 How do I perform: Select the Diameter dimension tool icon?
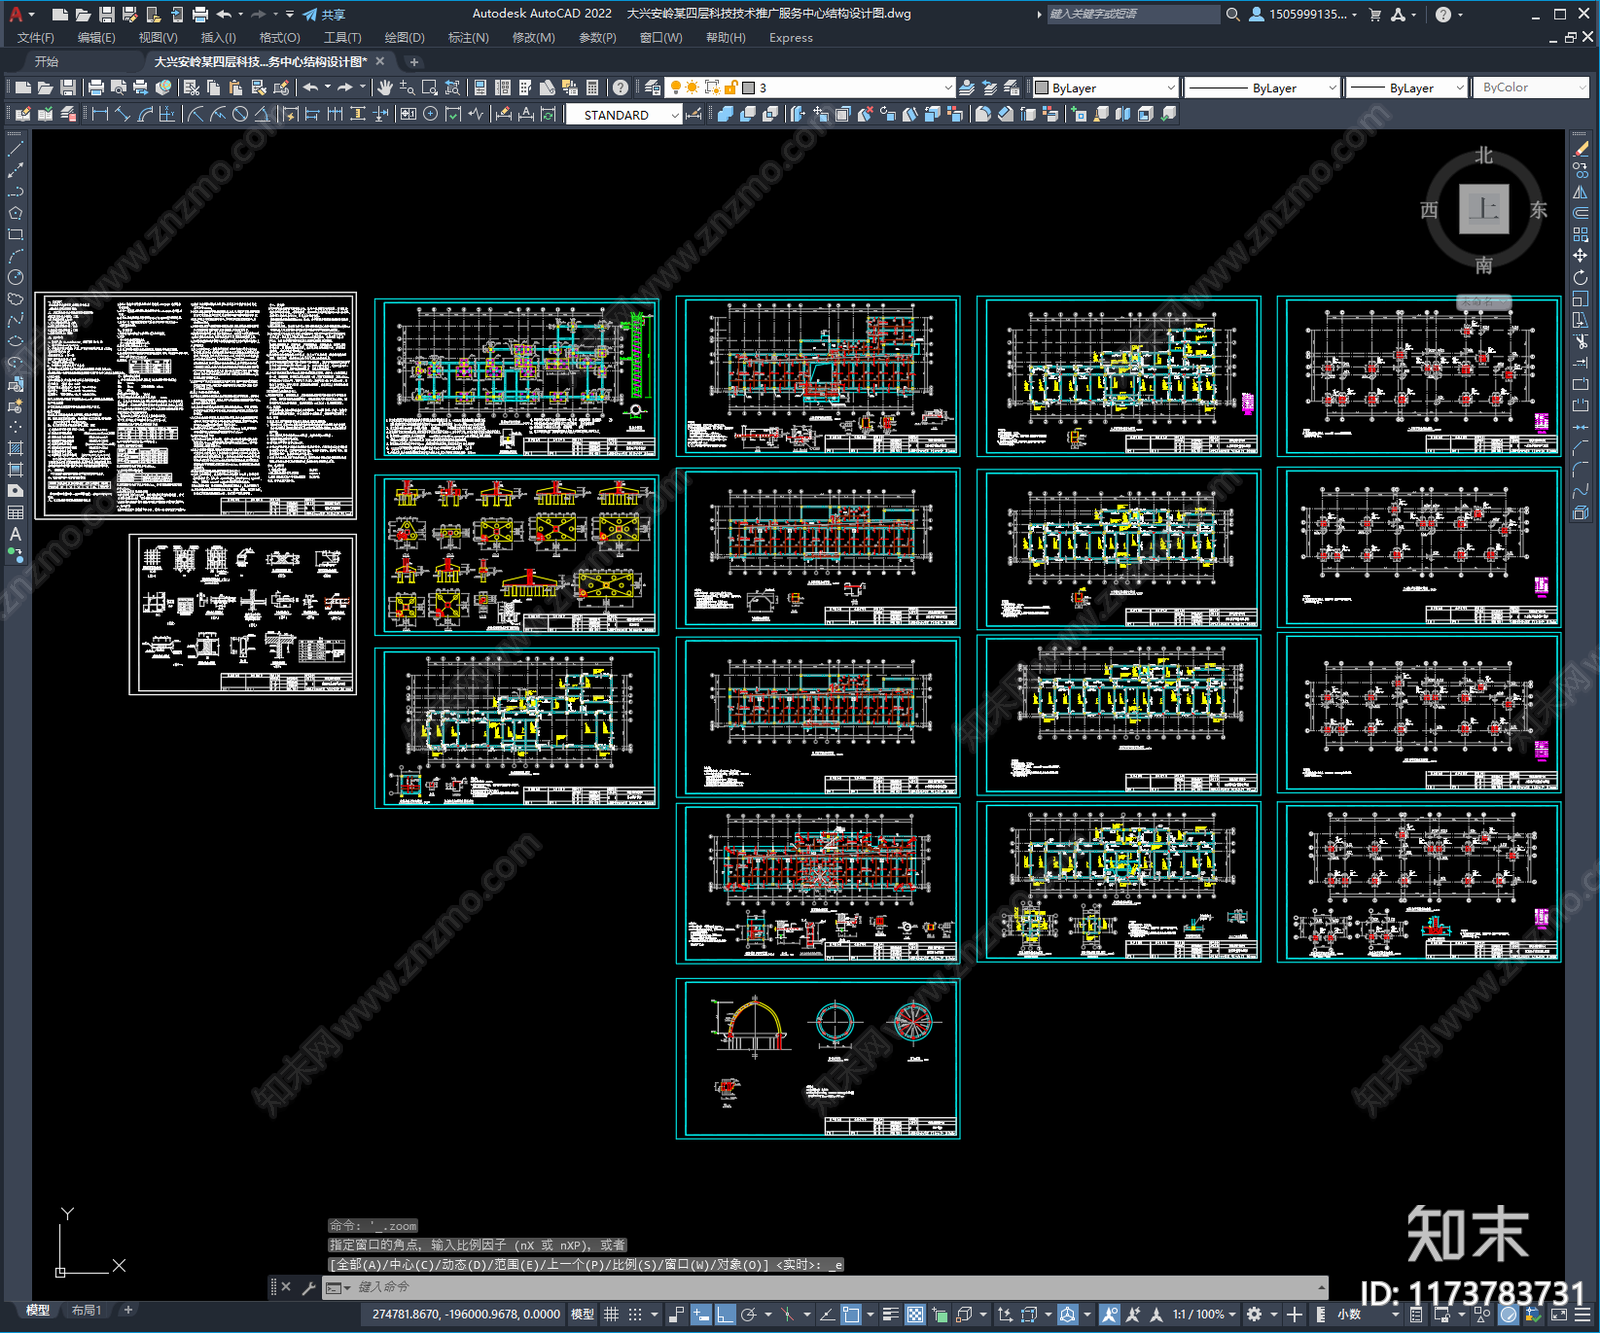point(240,114)
